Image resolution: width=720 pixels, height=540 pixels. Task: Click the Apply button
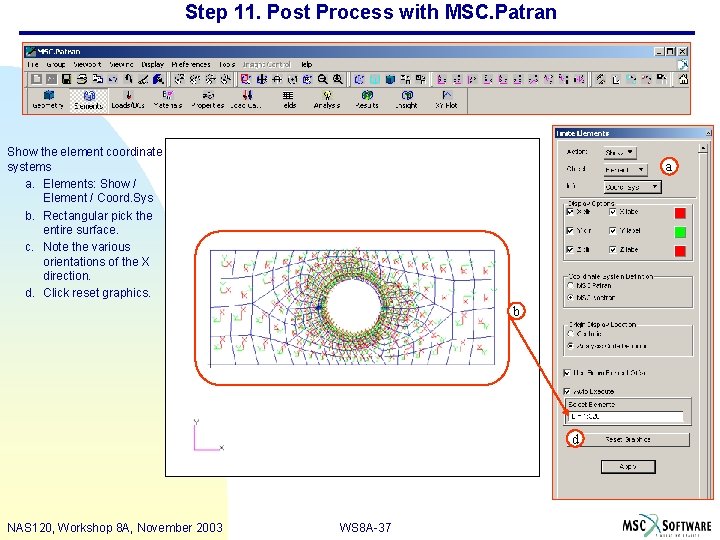[x=628, y=467]
